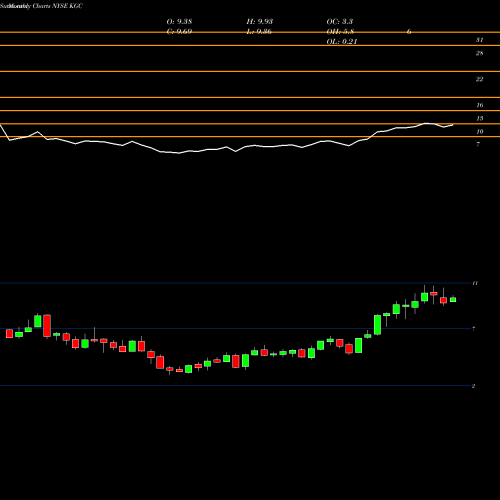
Task: Select the open value 'O: 9.38'
Action: [x=179, y=21]
